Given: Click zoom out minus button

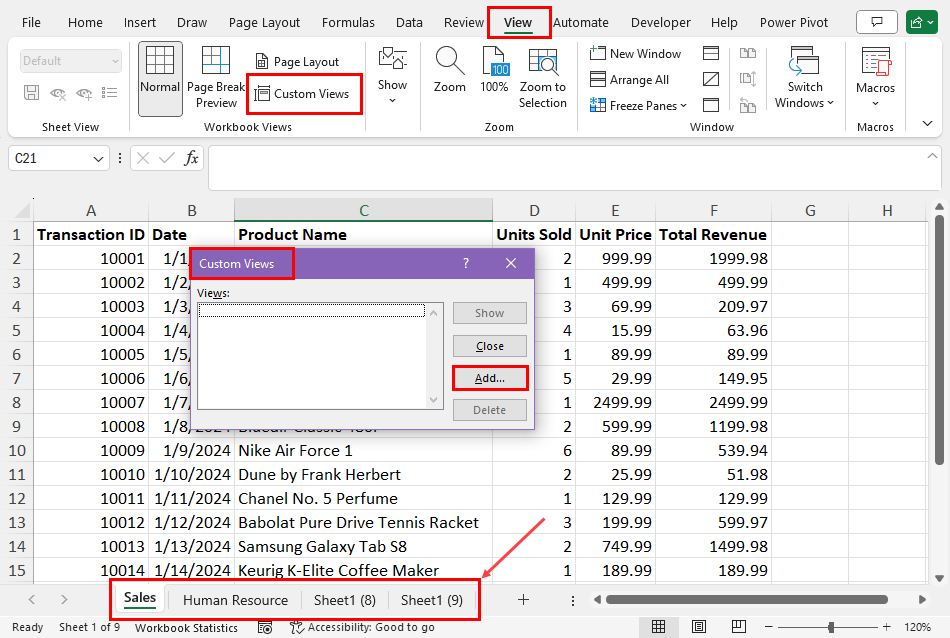Looking at the screenshot, I should pyautogui.click(x=768, y=627).
